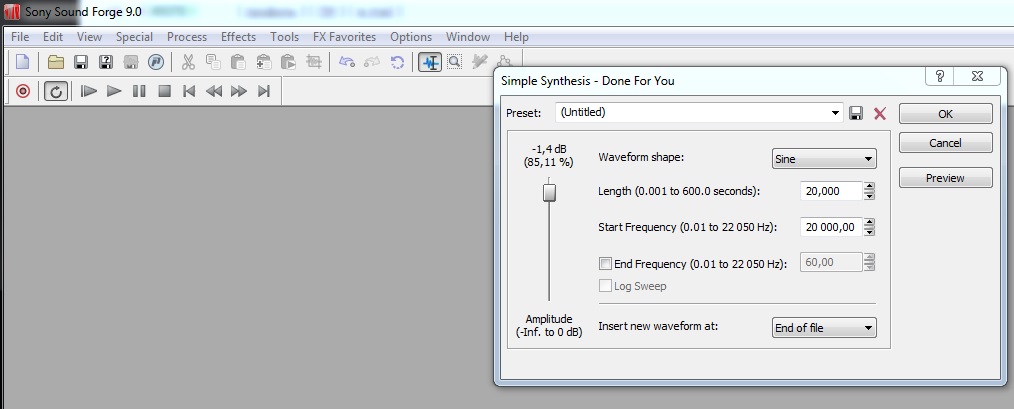The image size is (1014, 409).
Task: Delete preset with red X icon
Action: click(879, 114)
